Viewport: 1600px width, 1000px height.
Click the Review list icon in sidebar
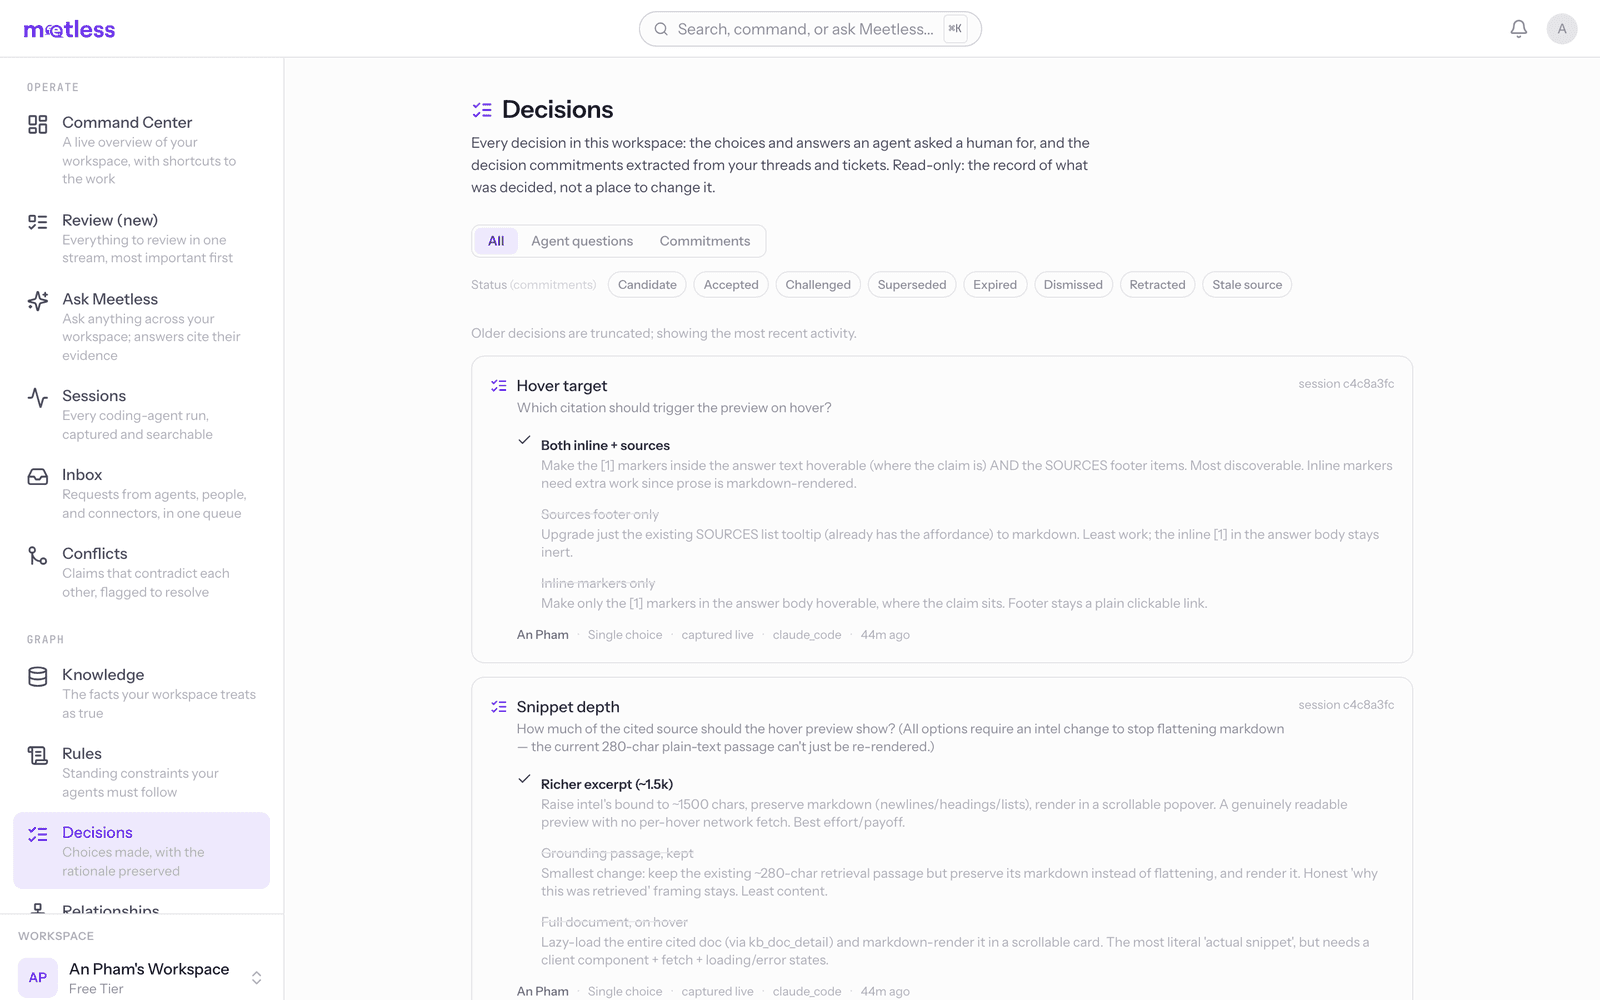pos(38,222)
